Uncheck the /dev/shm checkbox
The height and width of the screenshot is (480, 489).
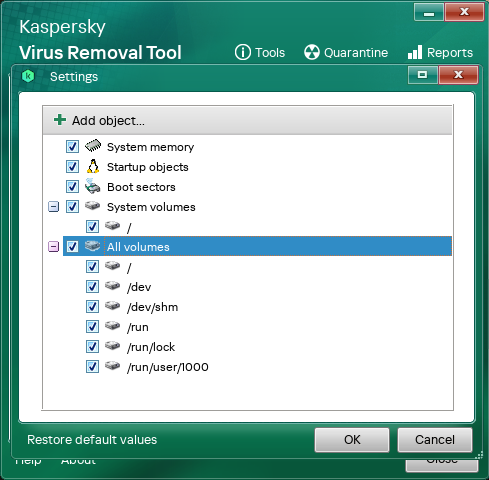point(92,306)
